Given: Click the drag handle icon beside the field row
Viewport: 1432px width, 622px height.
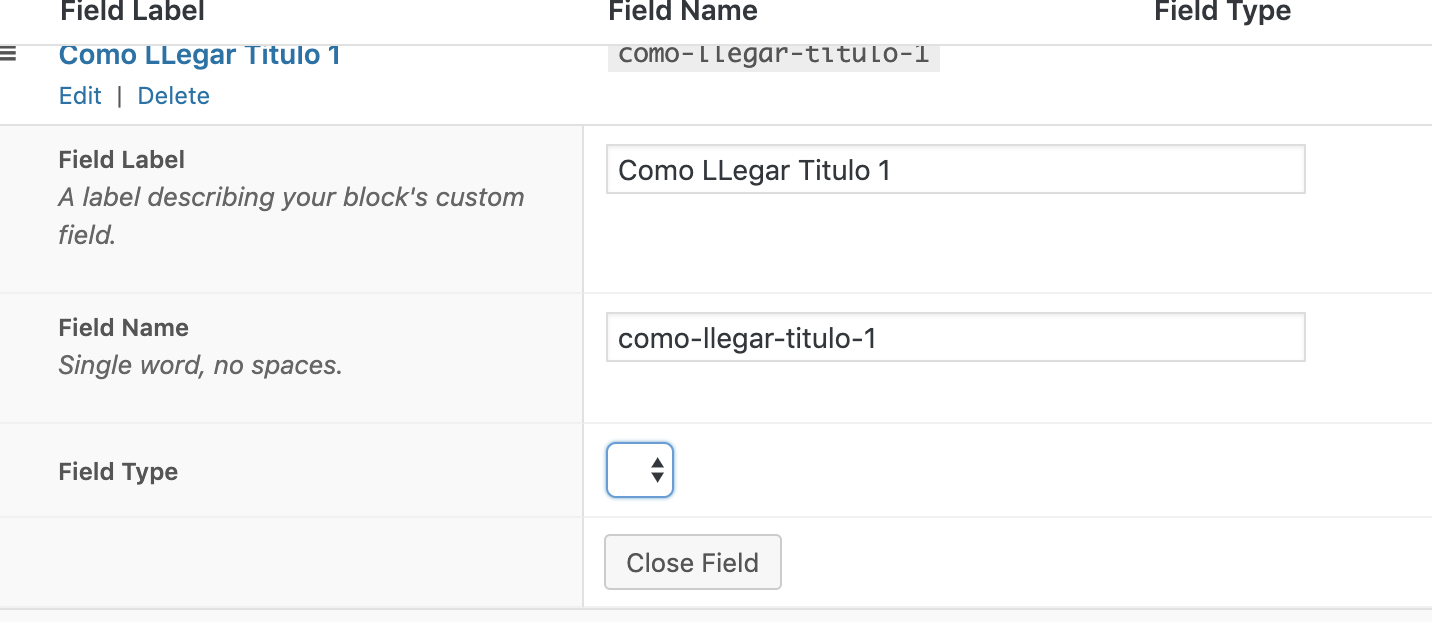Looking at the screenshot, I should tap(10, 54).
